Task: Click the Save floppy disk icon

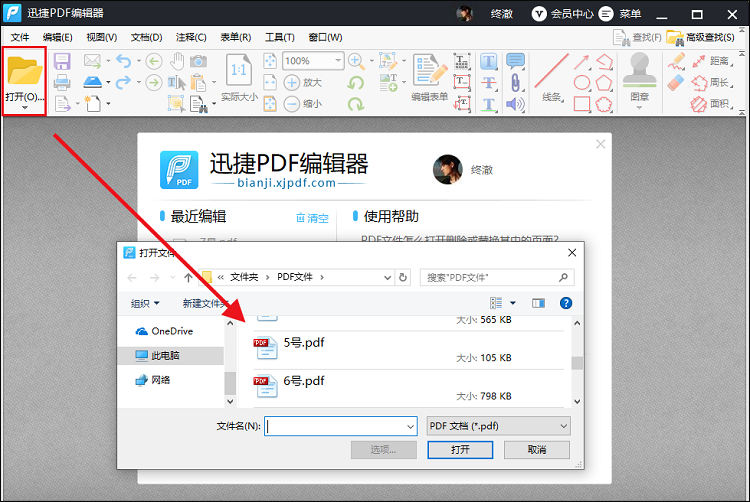Action: pyautogui.click(x=62, y=61)
